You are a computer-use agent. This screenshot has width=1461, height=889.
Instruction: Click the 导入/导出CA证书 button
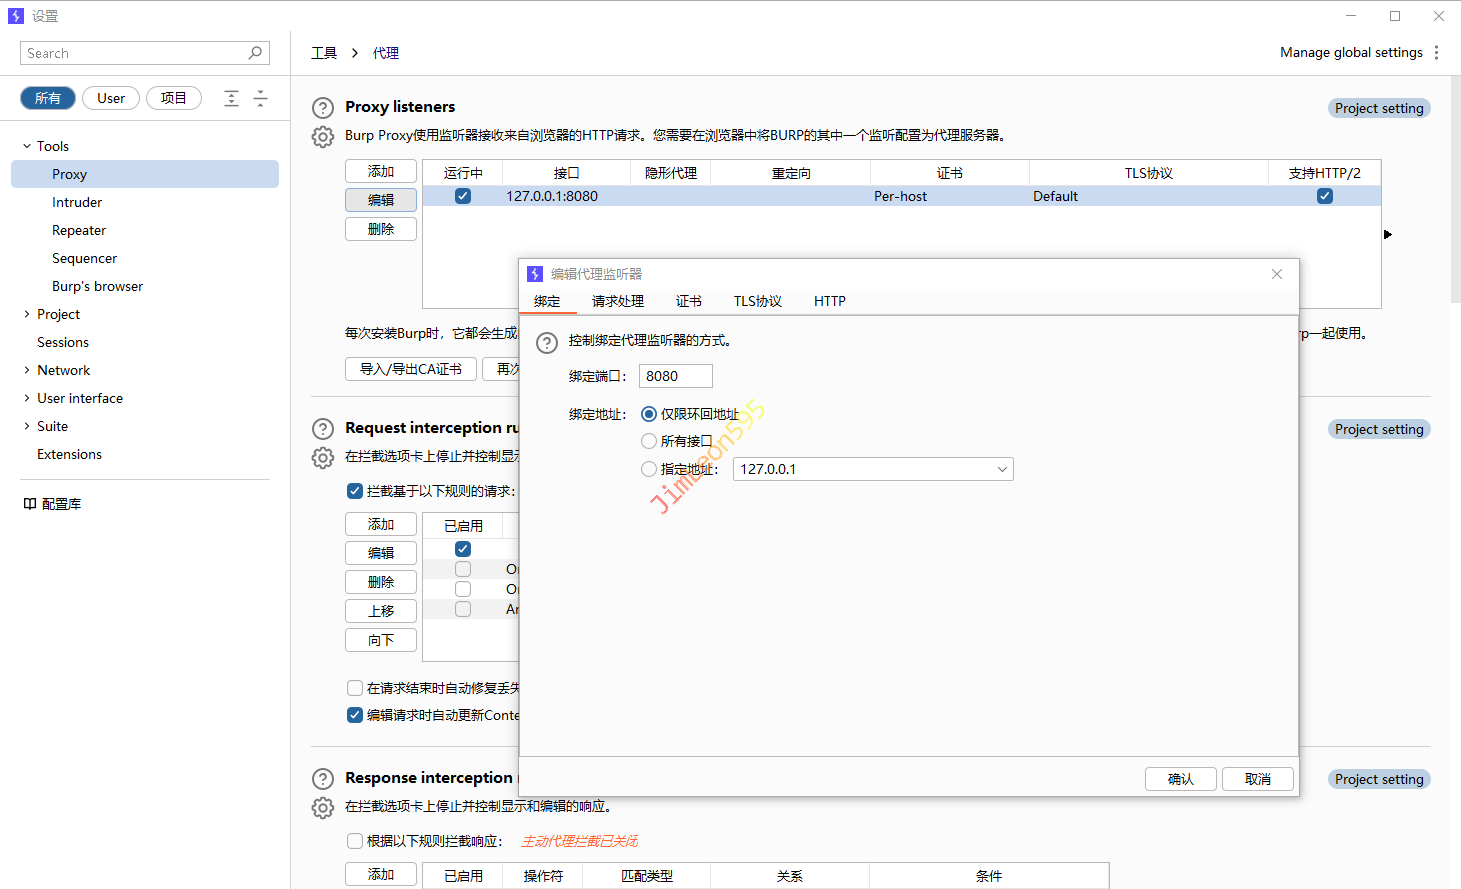click(x=410, y=369)
